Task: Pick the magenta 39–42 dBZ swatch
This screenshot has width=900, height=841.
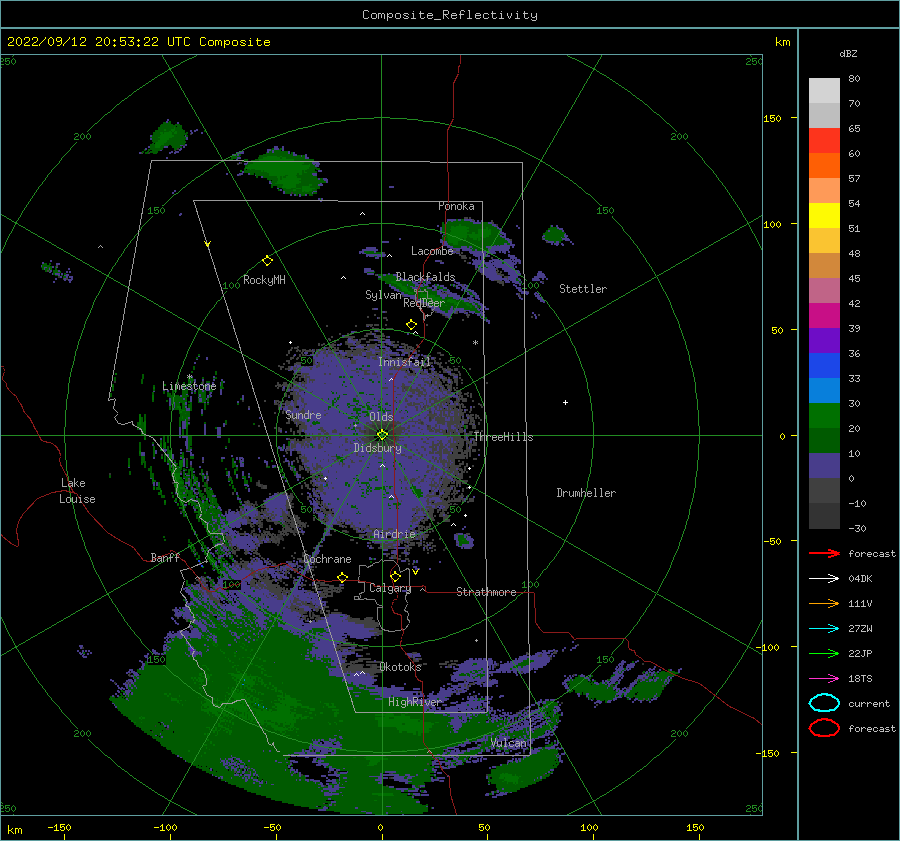Action: (824, 316)
